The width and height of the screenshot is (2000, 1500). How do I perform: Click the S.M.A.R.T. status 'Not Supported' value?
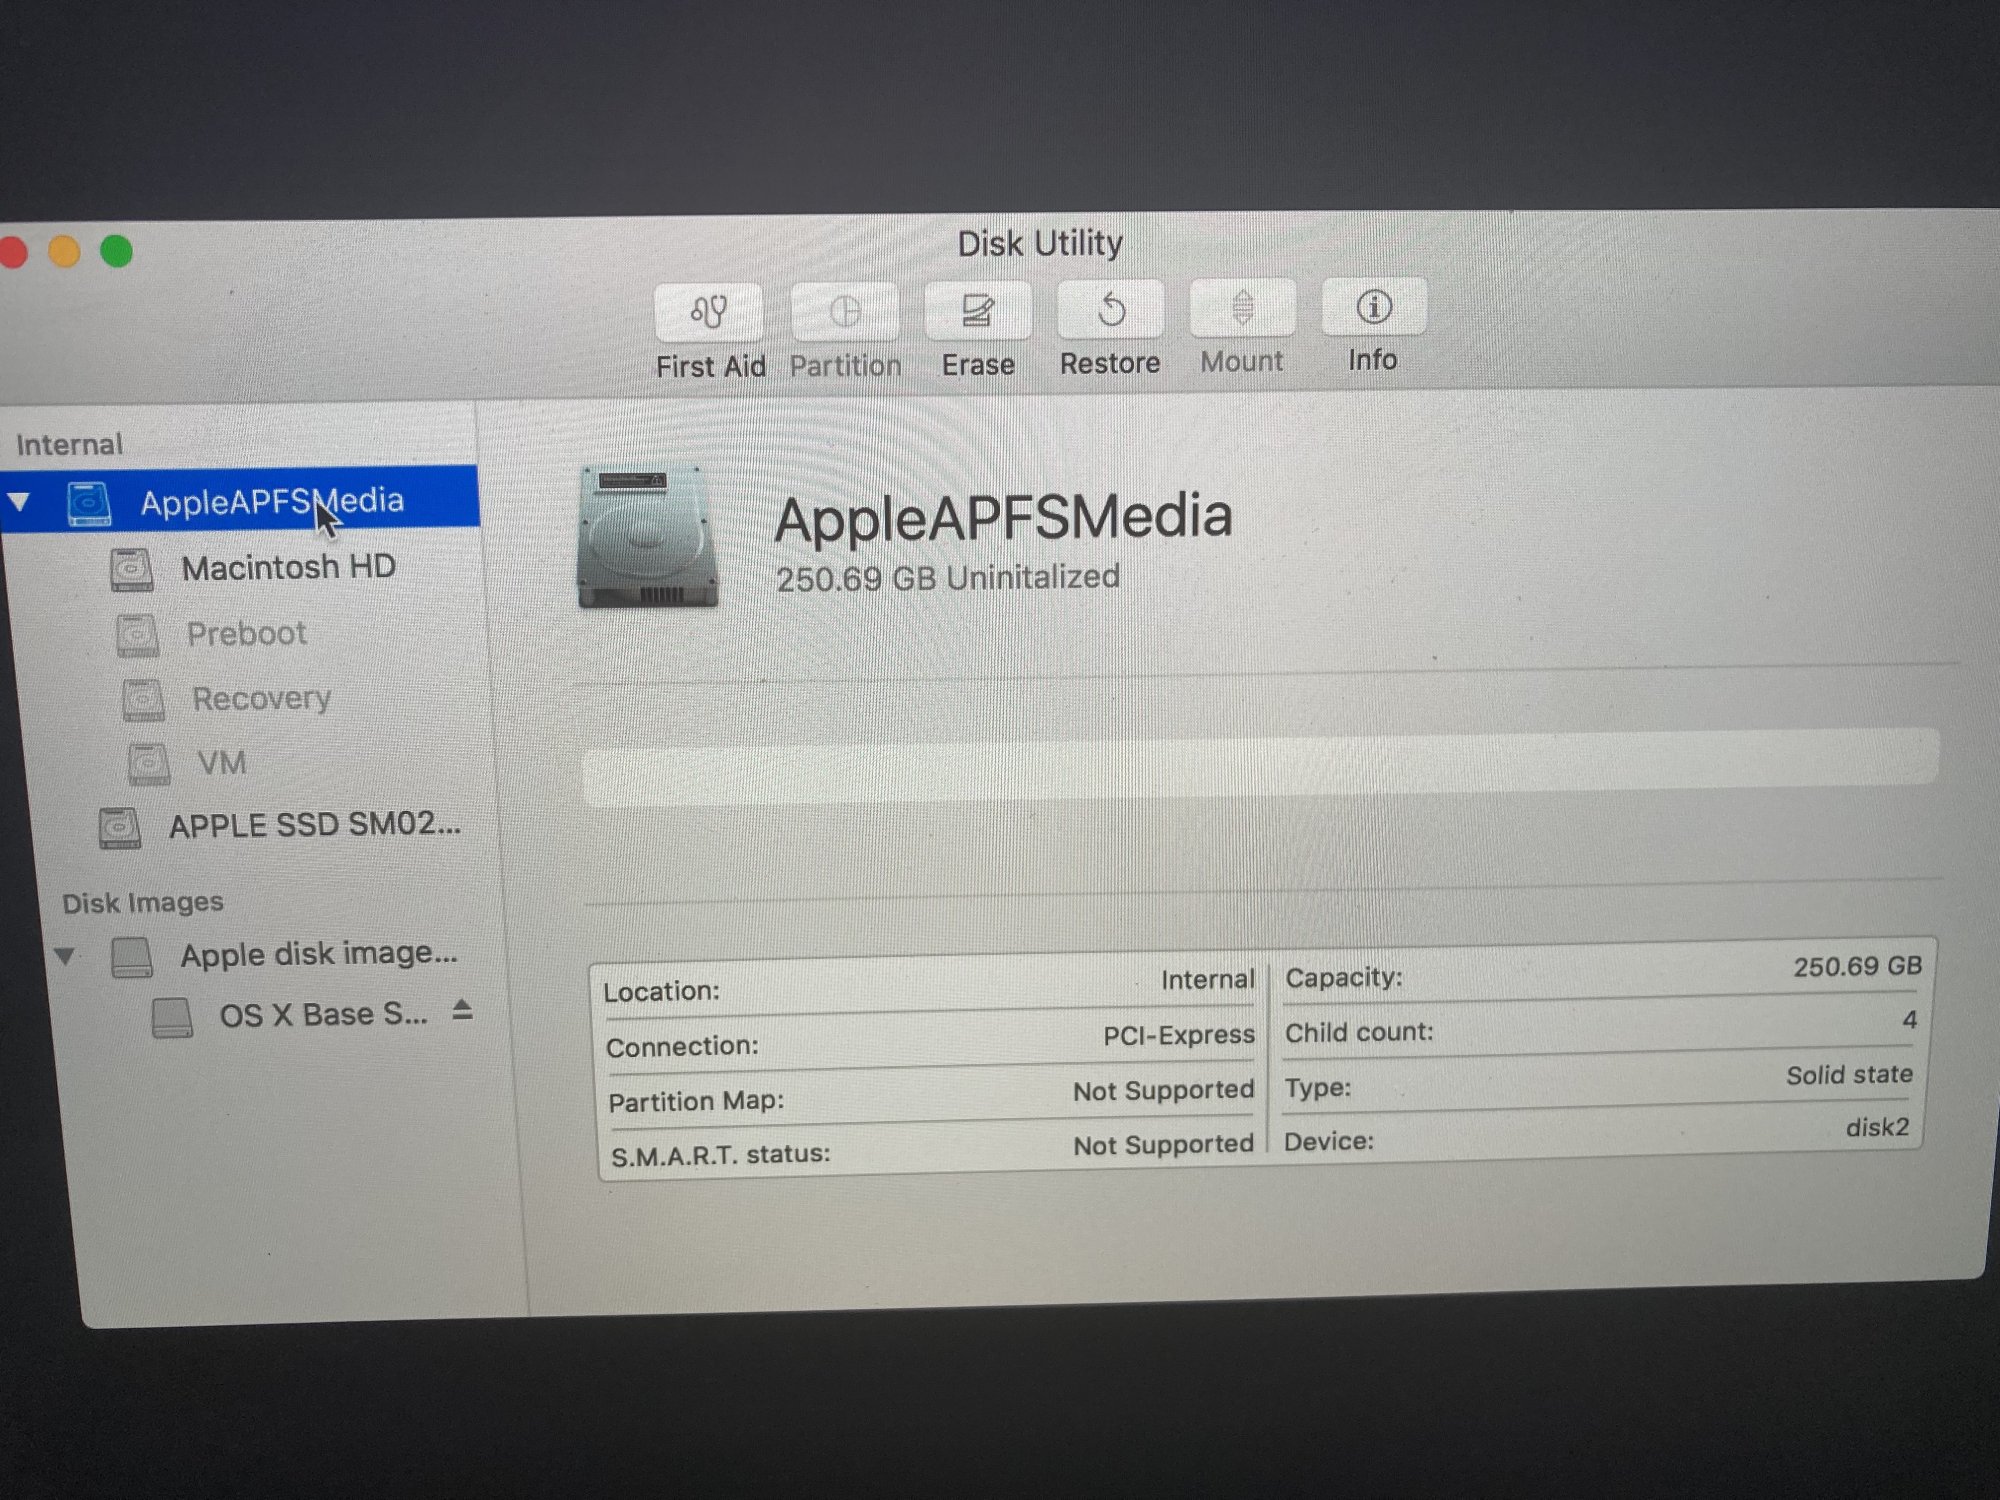[x=1164, y=1145]
